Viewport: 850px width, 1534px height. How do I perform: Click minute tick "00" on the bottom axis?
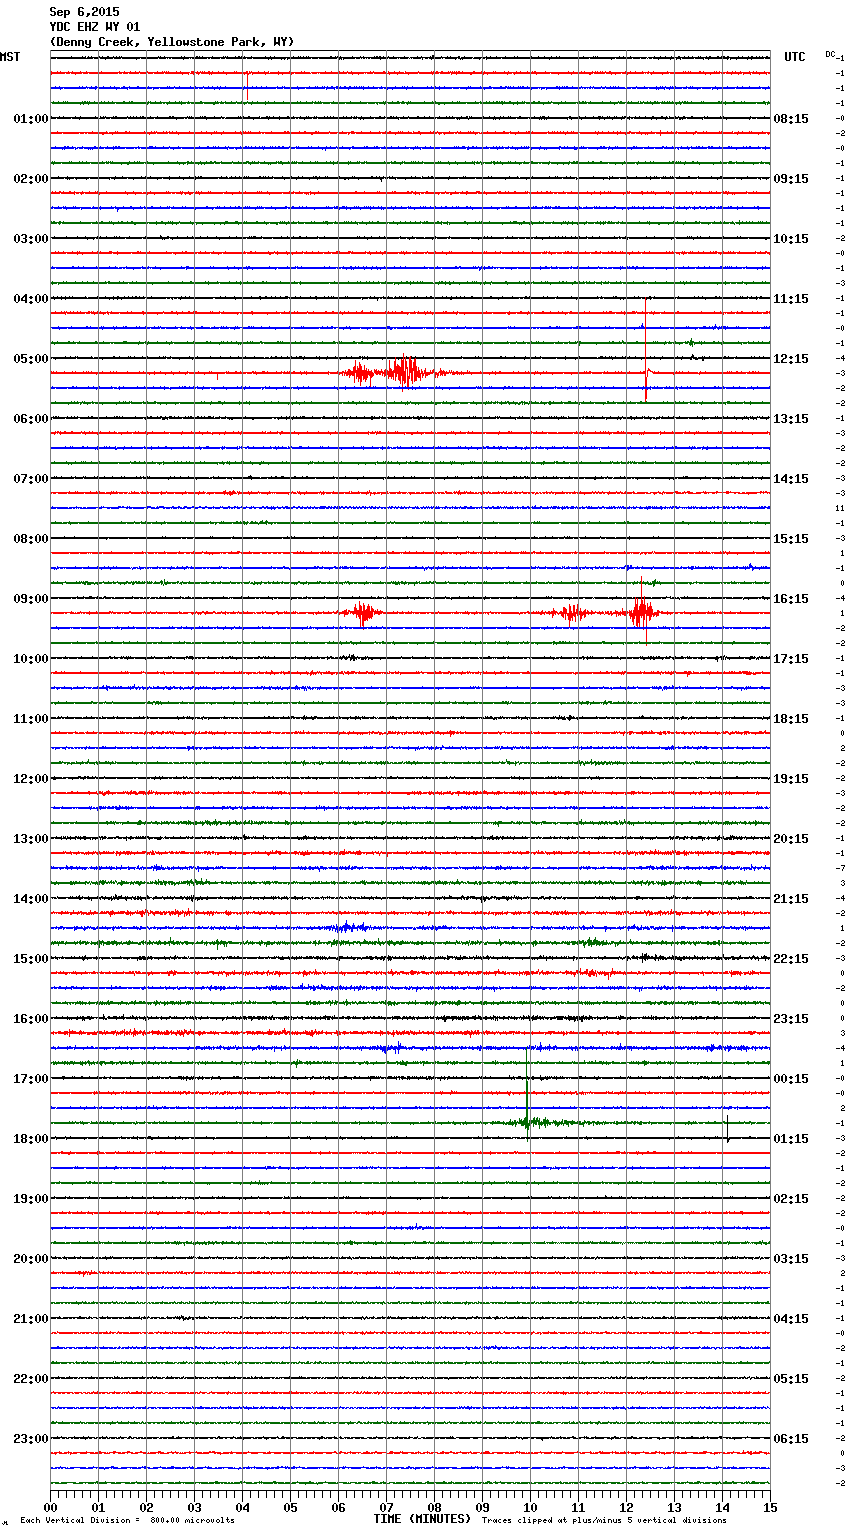click(50, 1507)
